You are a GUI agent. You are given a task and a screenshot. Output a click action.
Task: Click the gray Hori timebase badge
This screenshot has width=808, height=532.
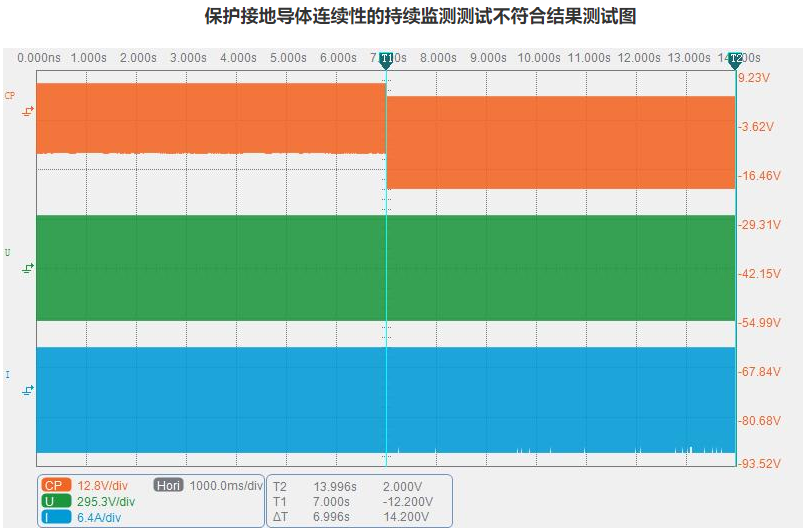coord(168,485)
